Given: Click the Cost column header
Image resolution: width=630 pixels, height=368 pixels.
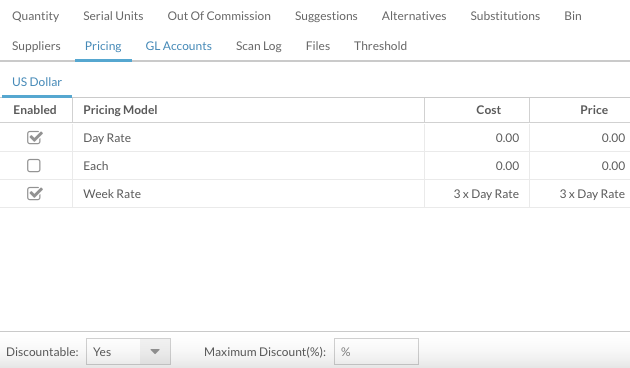Looking at the screenshot, I should pyautogui.click(x=477, y=110).
